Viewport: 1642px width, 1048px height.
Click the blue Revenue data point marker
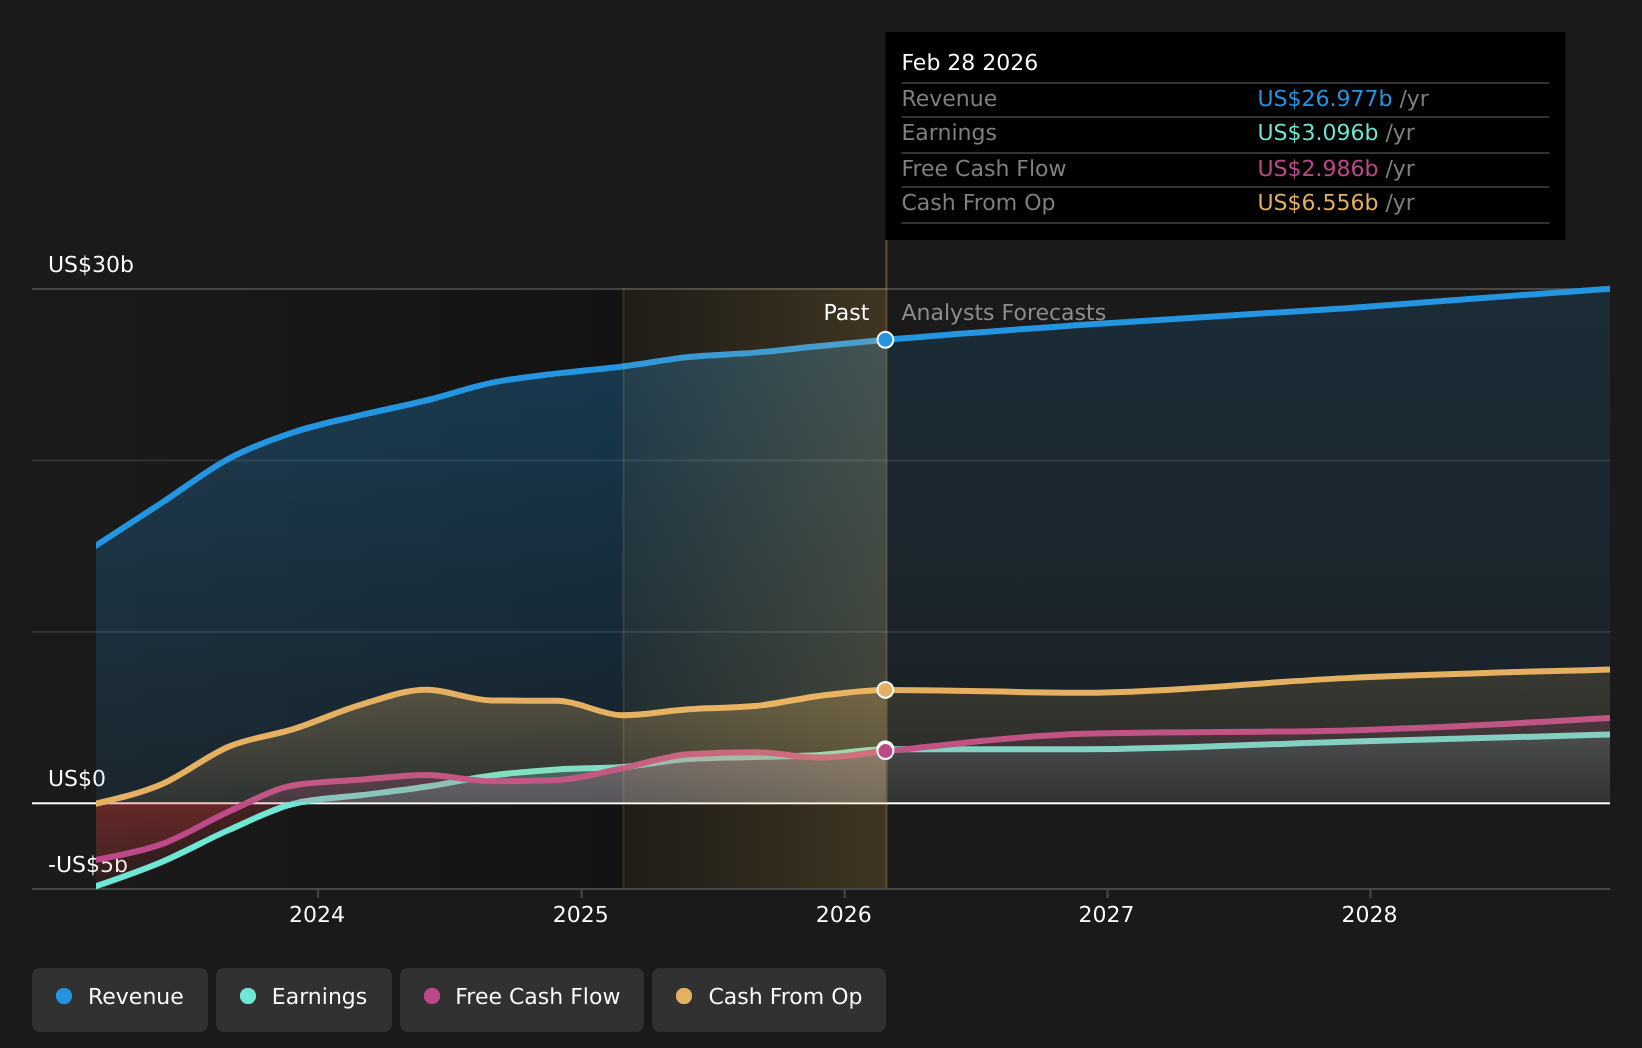885,340
